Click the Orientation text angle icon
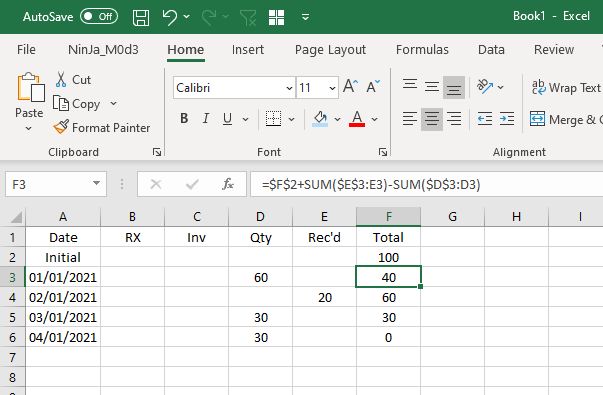603x395 pixels. click(x=485, y=87)
